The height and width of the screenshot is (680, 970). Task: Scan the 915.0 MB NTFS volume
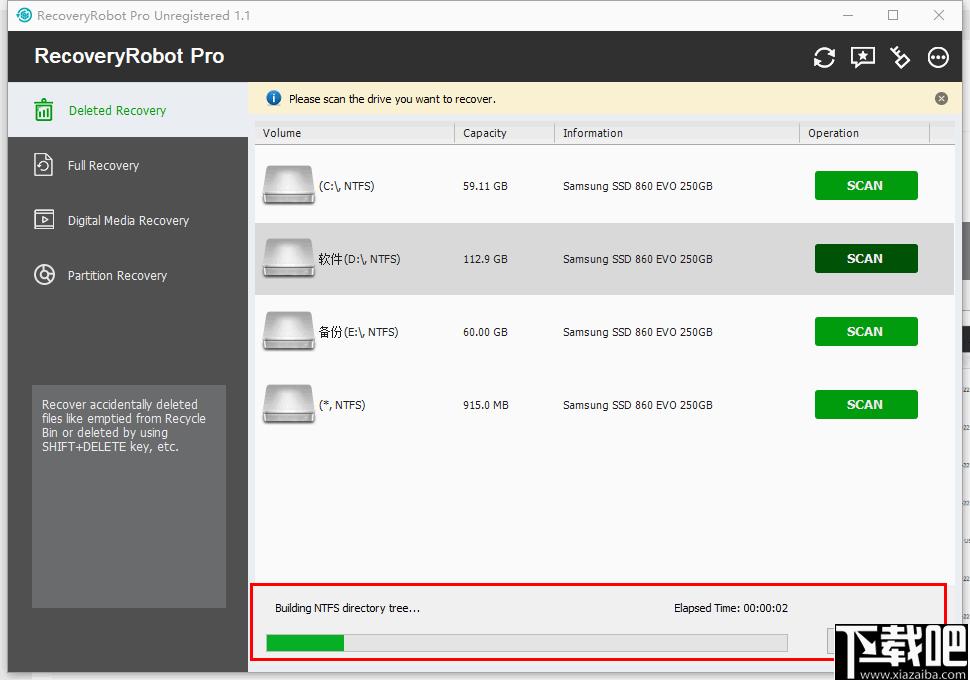865,405
